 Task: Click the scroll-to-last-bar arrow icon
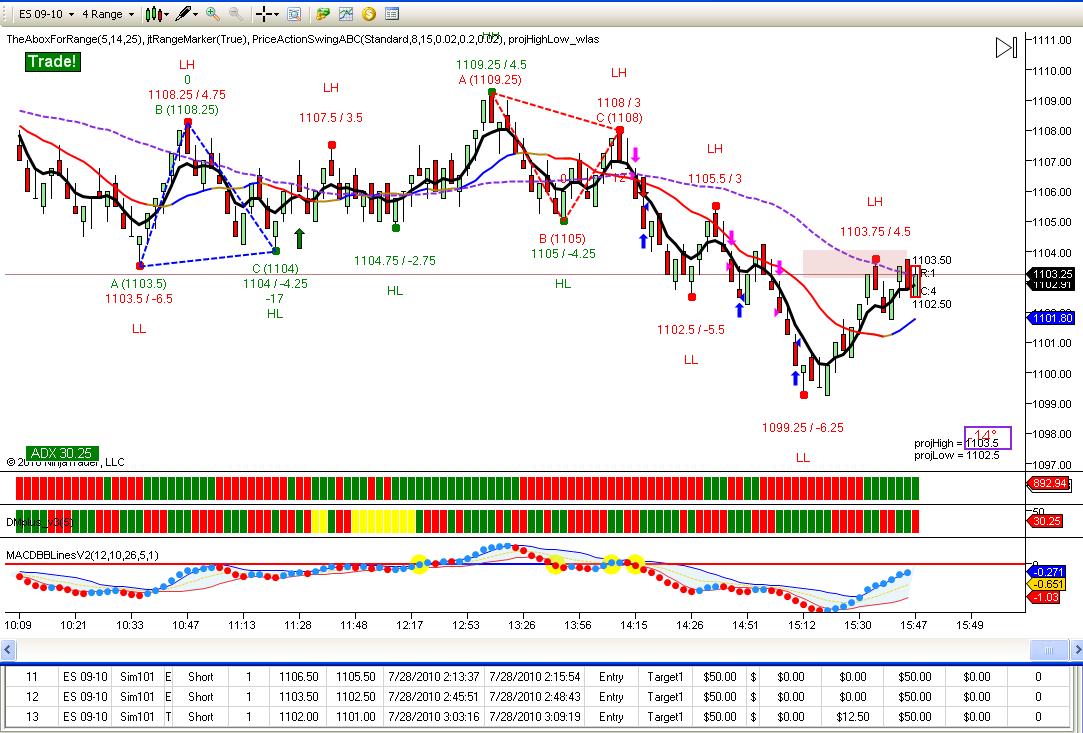1006,47
